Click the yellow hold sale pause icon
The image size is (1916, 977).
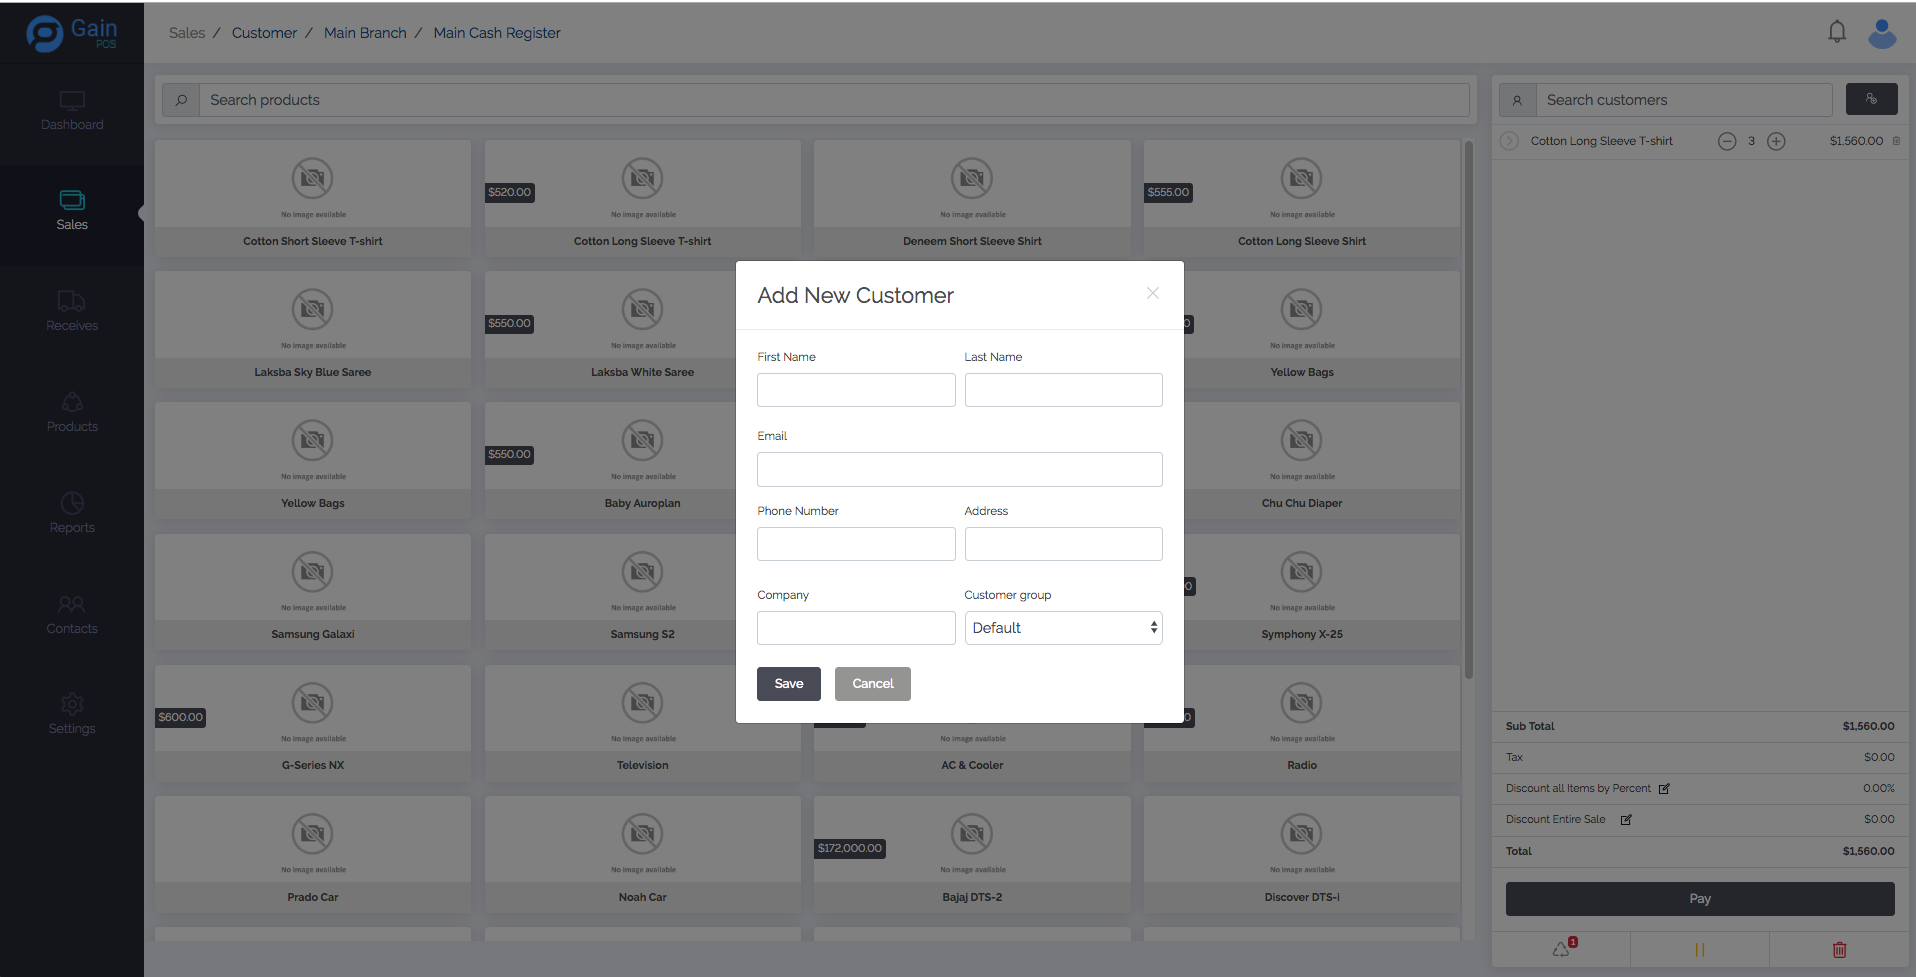(x=1699, y=949)
